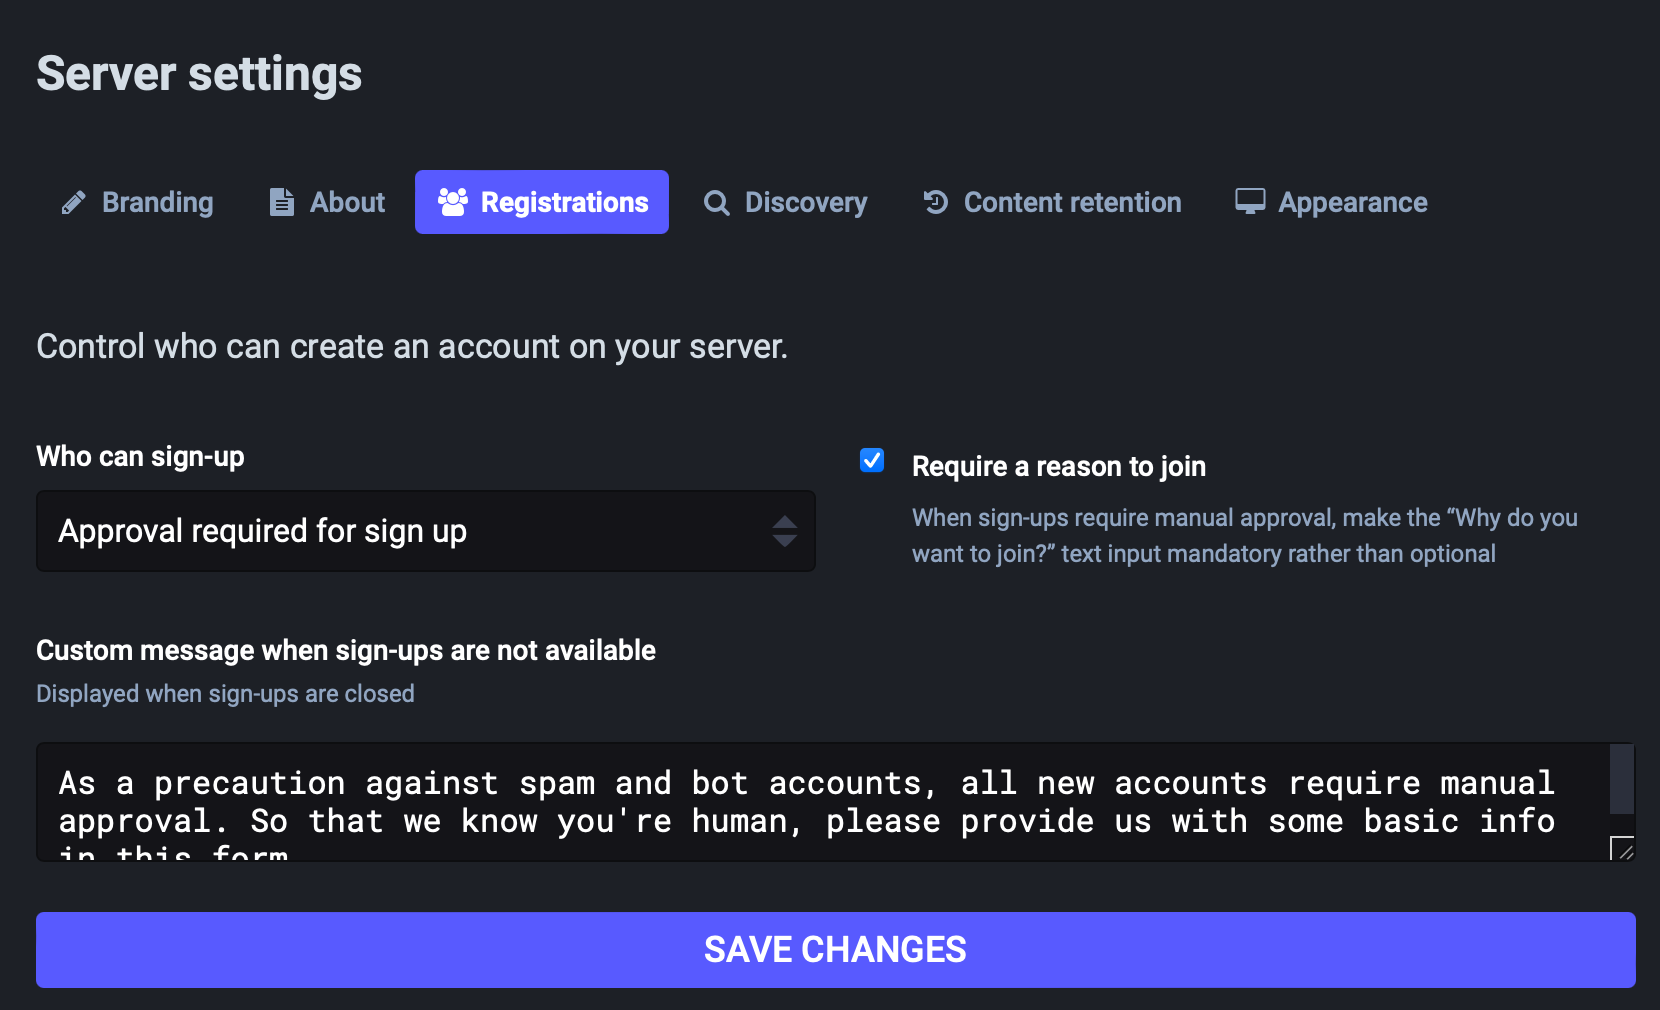This screenshot has width=1660, height=1010.
Task: Select the Registrations tab label
Action: pyautogui.click(x=564, y=202)
